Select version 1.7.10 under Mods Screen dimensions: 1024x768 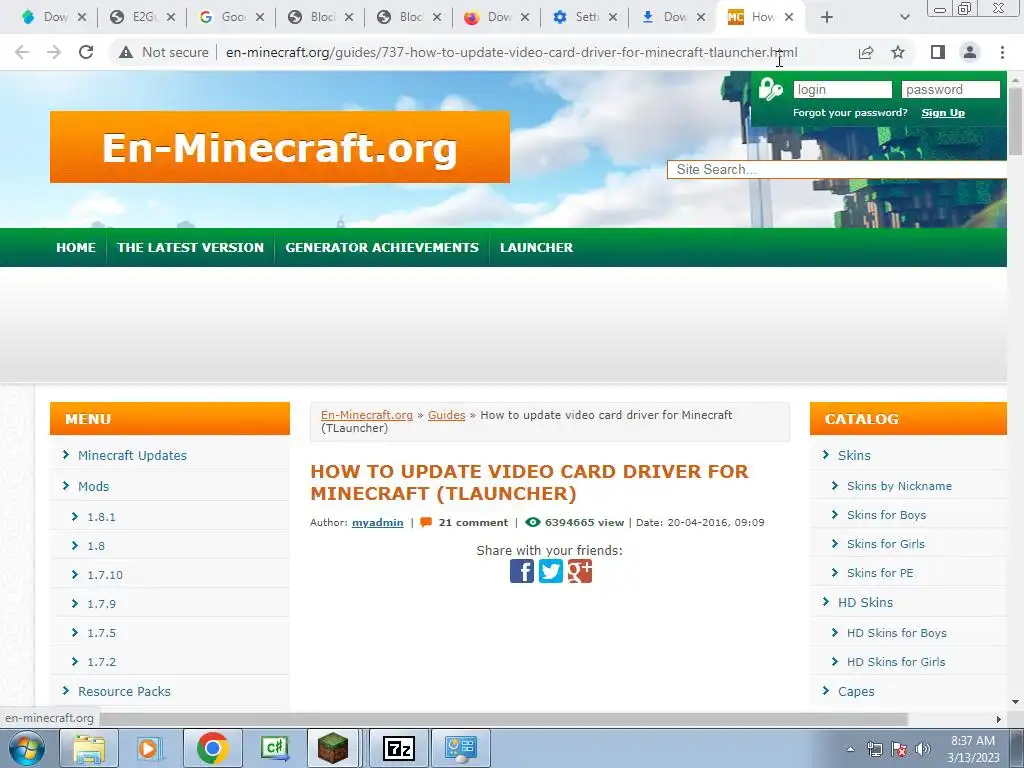point(104,575)
